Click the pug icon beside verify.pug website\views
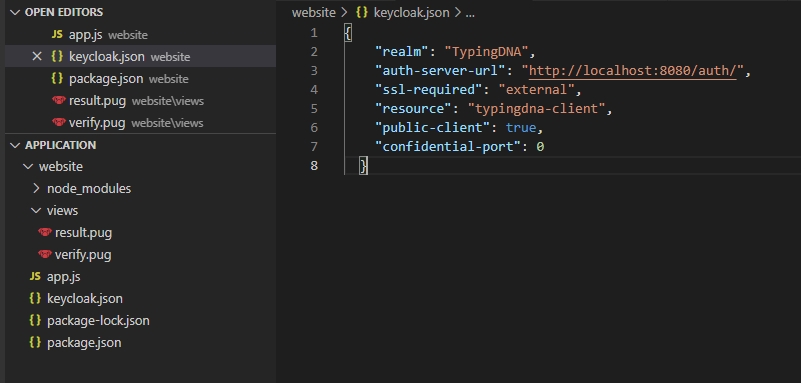 click(59, 123)
